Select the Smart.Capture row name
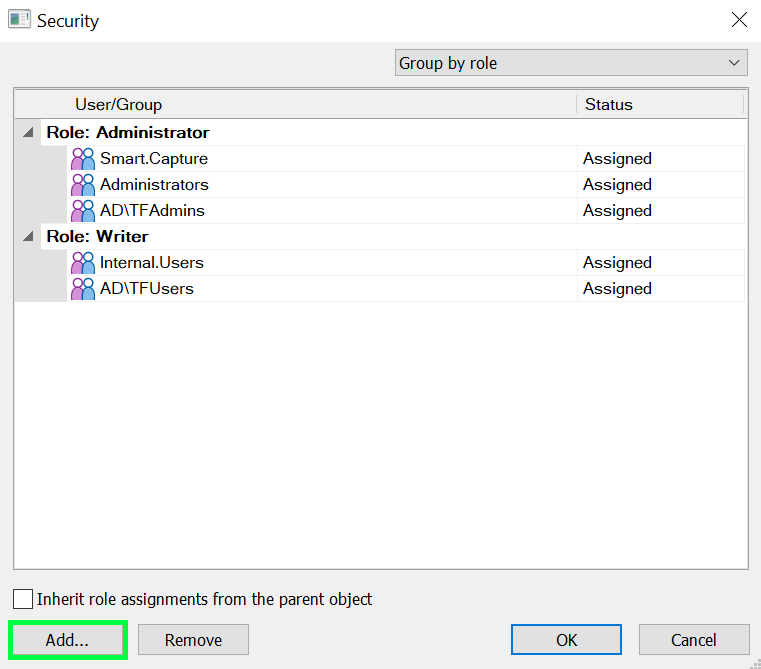 coord(154,159)
